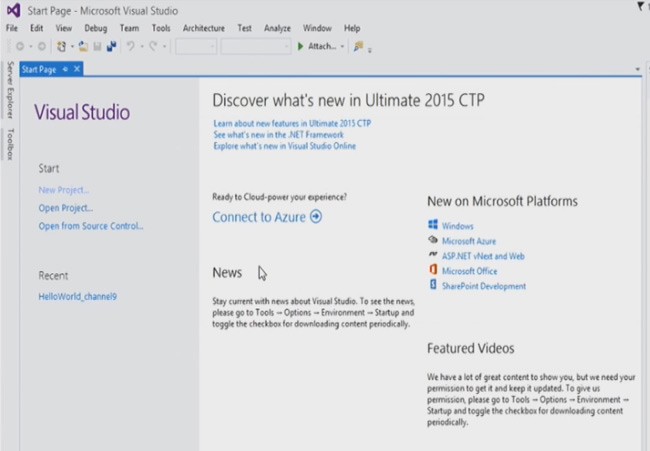Screen dimensions: 650x451
Task: Click the New on Microsoft Platforms heading
Action: pyautogui.click(x=502, y=201)
